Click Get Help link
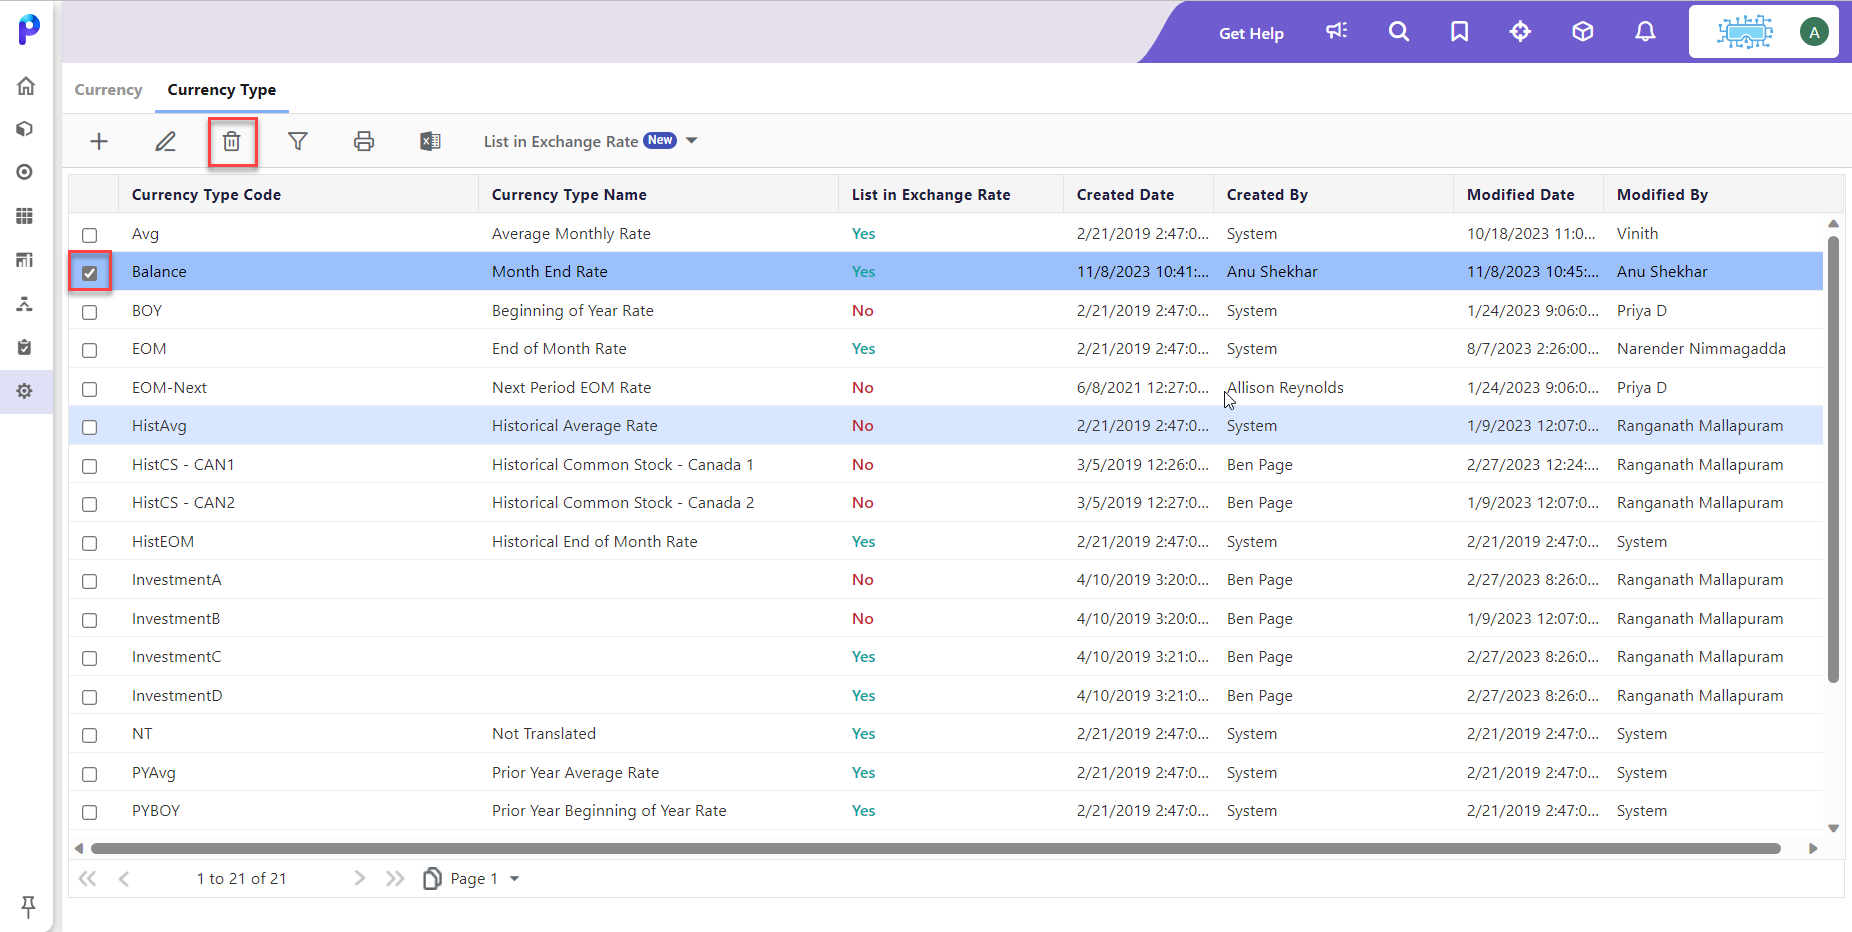This screenshot has height=932, width=1852. (1251, 33)
